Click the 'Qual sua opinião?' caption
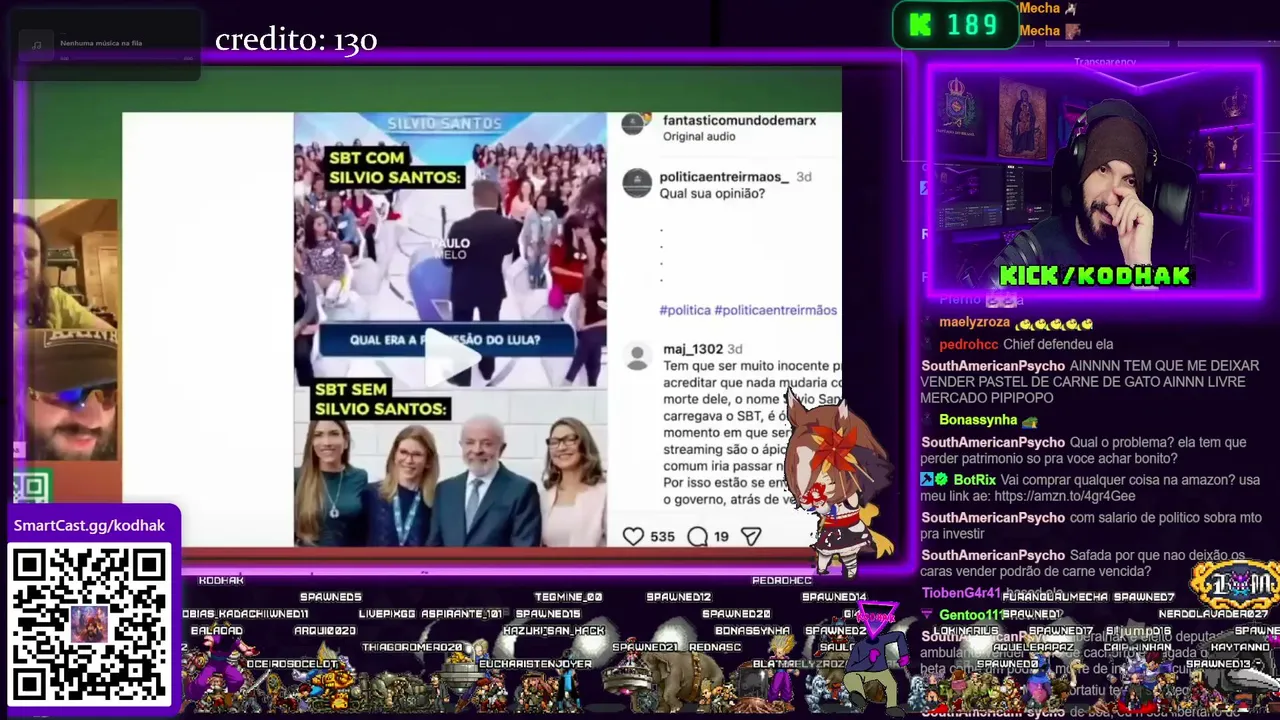The height and width of the screenshot is (720, 1280). [712, 194]
